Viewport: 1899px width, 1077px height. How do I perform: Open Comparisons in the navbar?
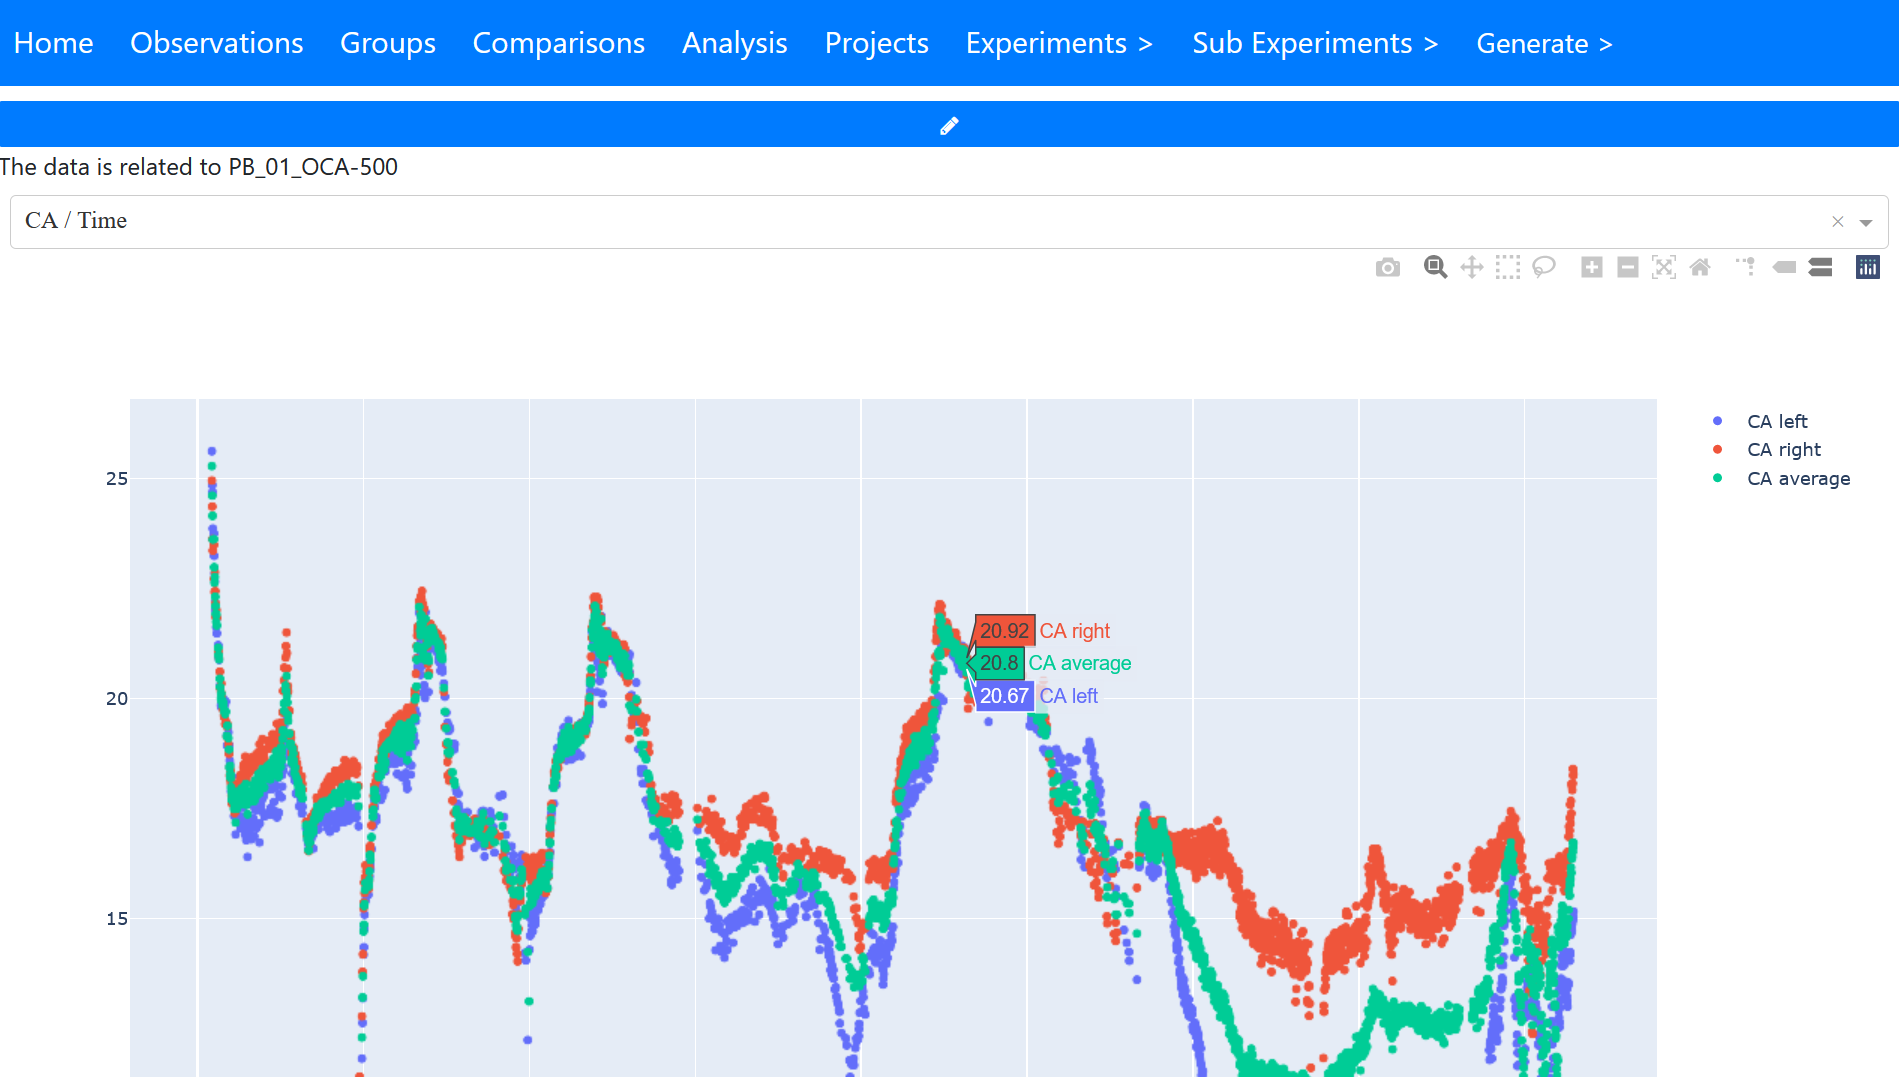coord(559,43)
